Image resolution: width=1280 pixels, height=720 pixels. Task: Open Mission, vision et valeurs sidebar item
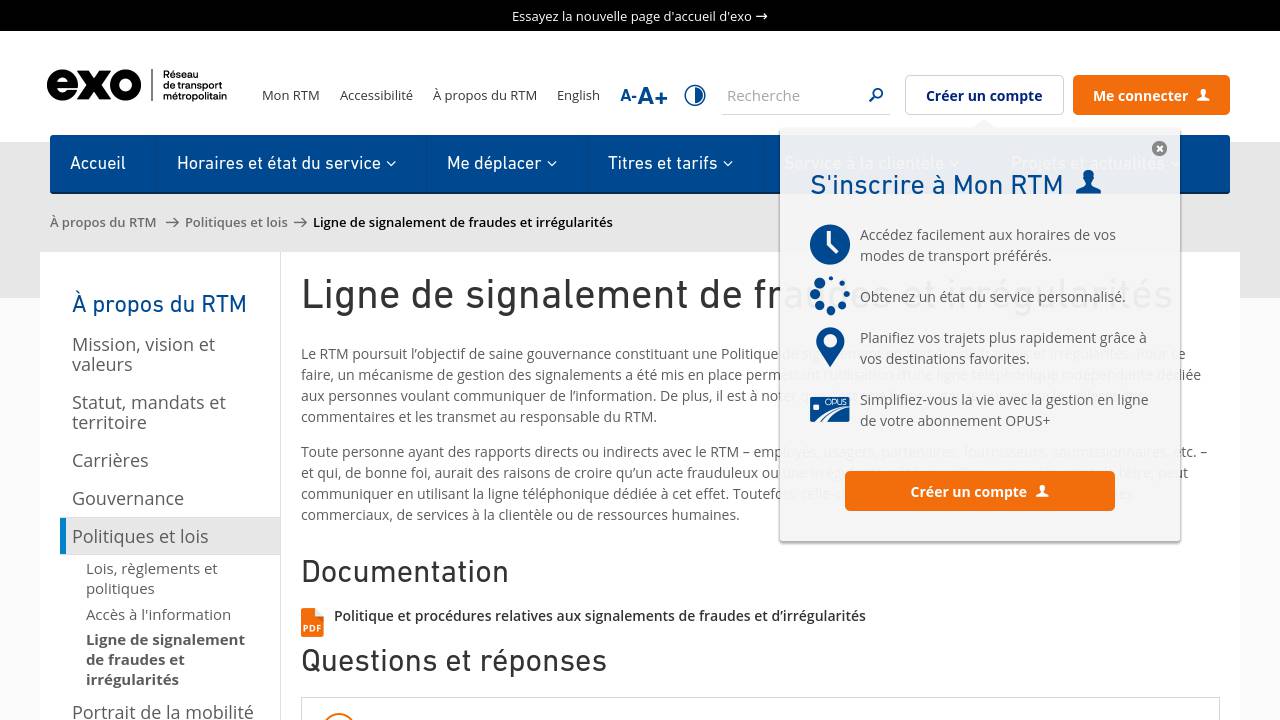click(143, 354)
